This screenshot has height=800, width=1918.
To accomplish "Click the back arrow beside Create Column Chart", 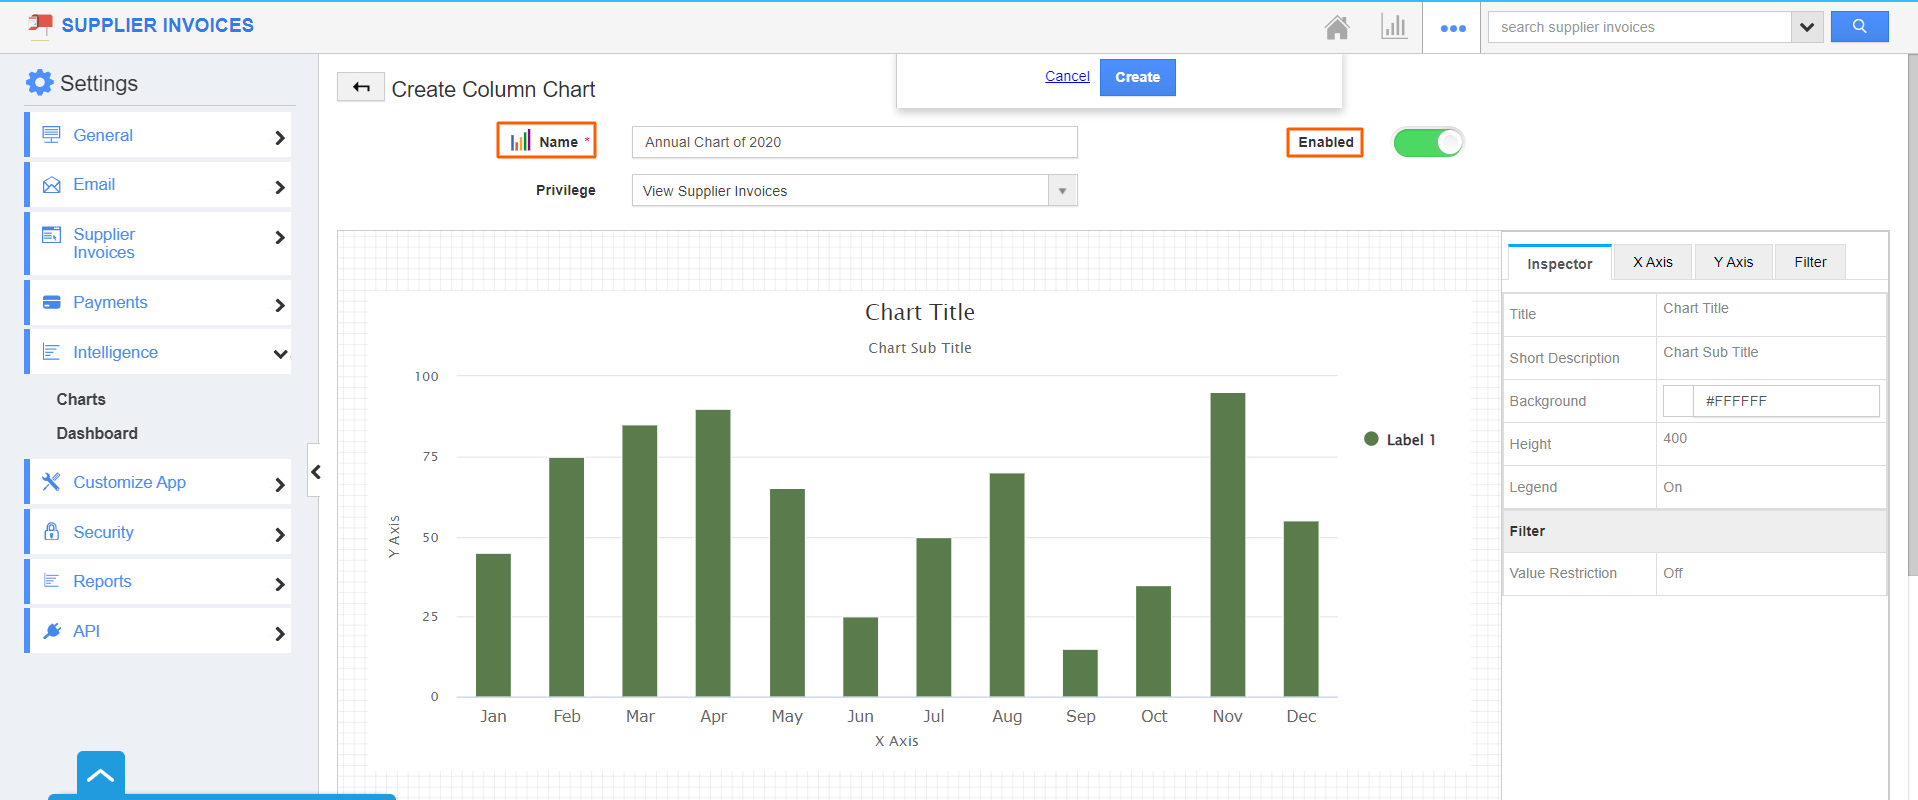I will coord(361,88).
